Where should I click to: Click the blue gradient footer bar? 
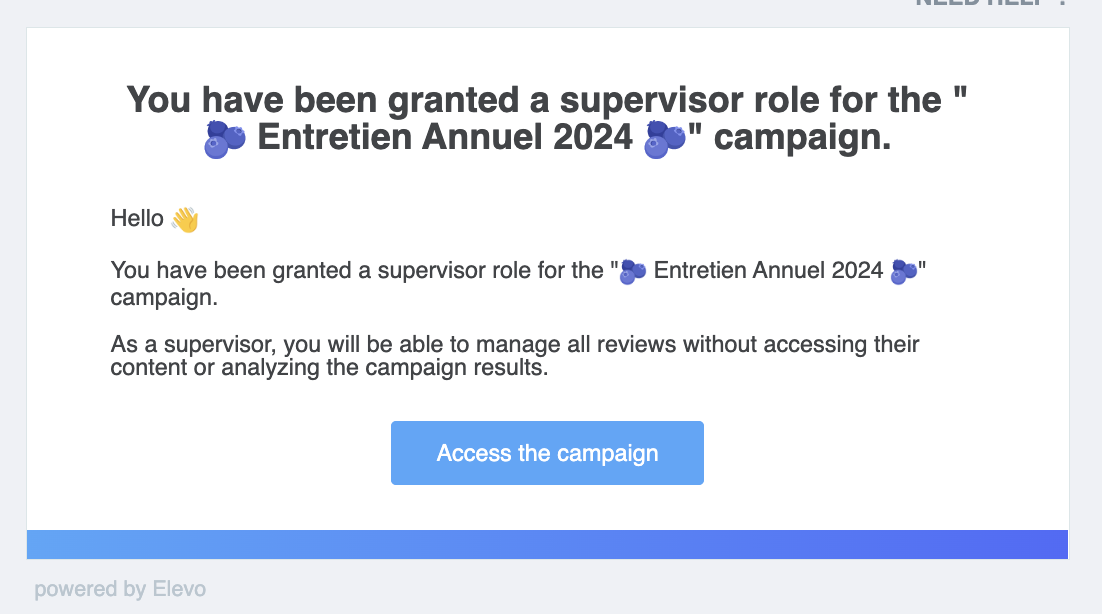tap(547, 544)
